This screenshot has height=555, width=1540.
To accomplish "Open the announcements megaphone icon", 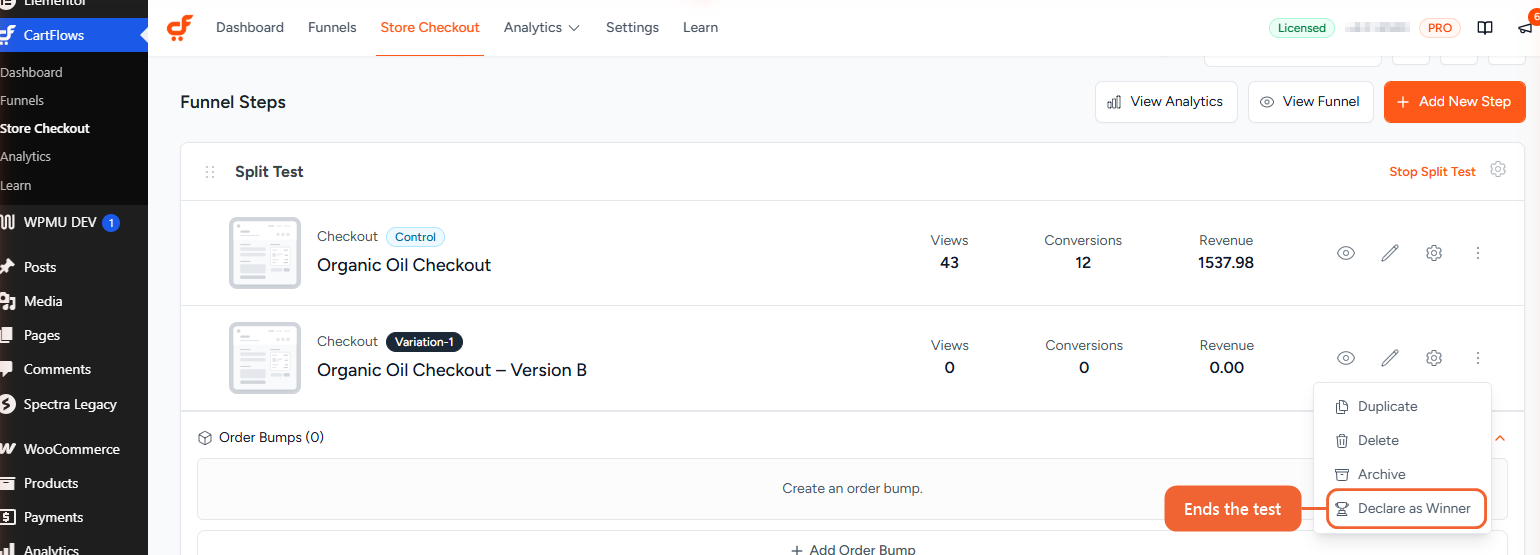I will click(1525, 28).
